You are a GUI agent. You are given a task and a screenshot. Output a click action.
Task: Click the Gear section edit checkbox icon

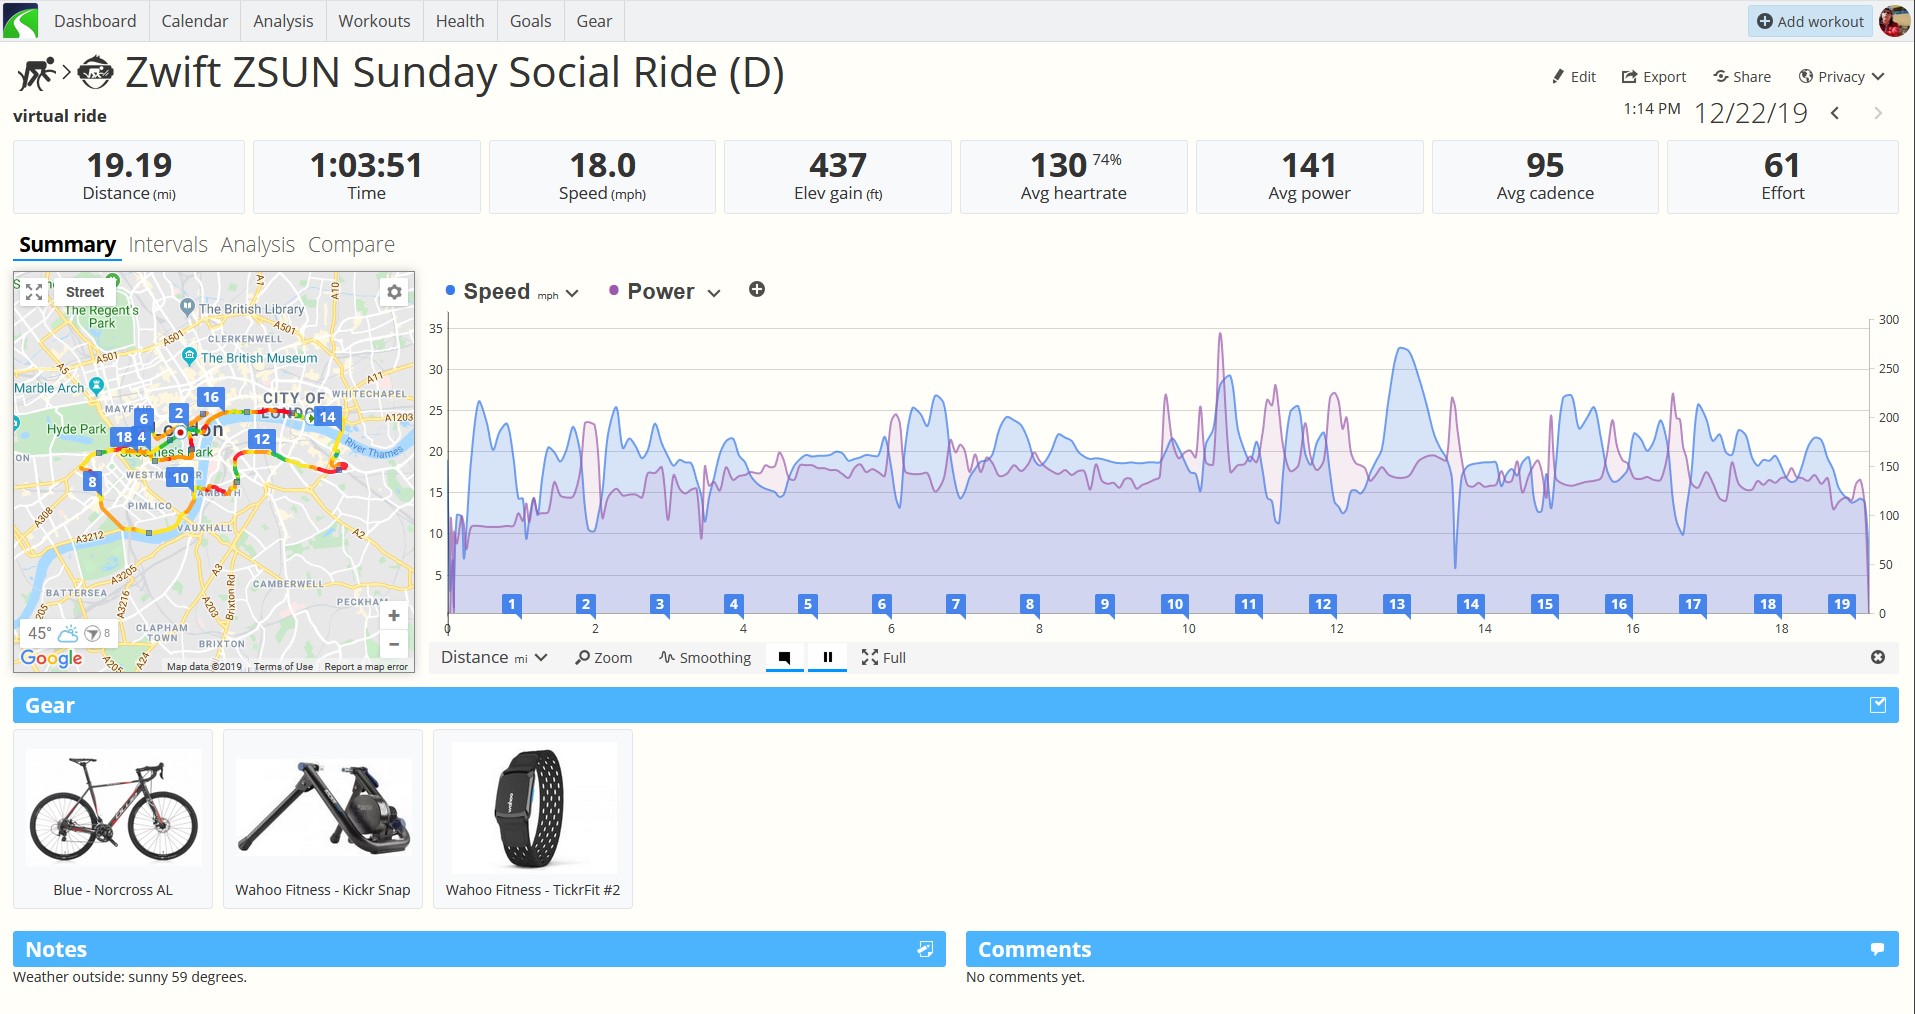(x=1878, y=705)
